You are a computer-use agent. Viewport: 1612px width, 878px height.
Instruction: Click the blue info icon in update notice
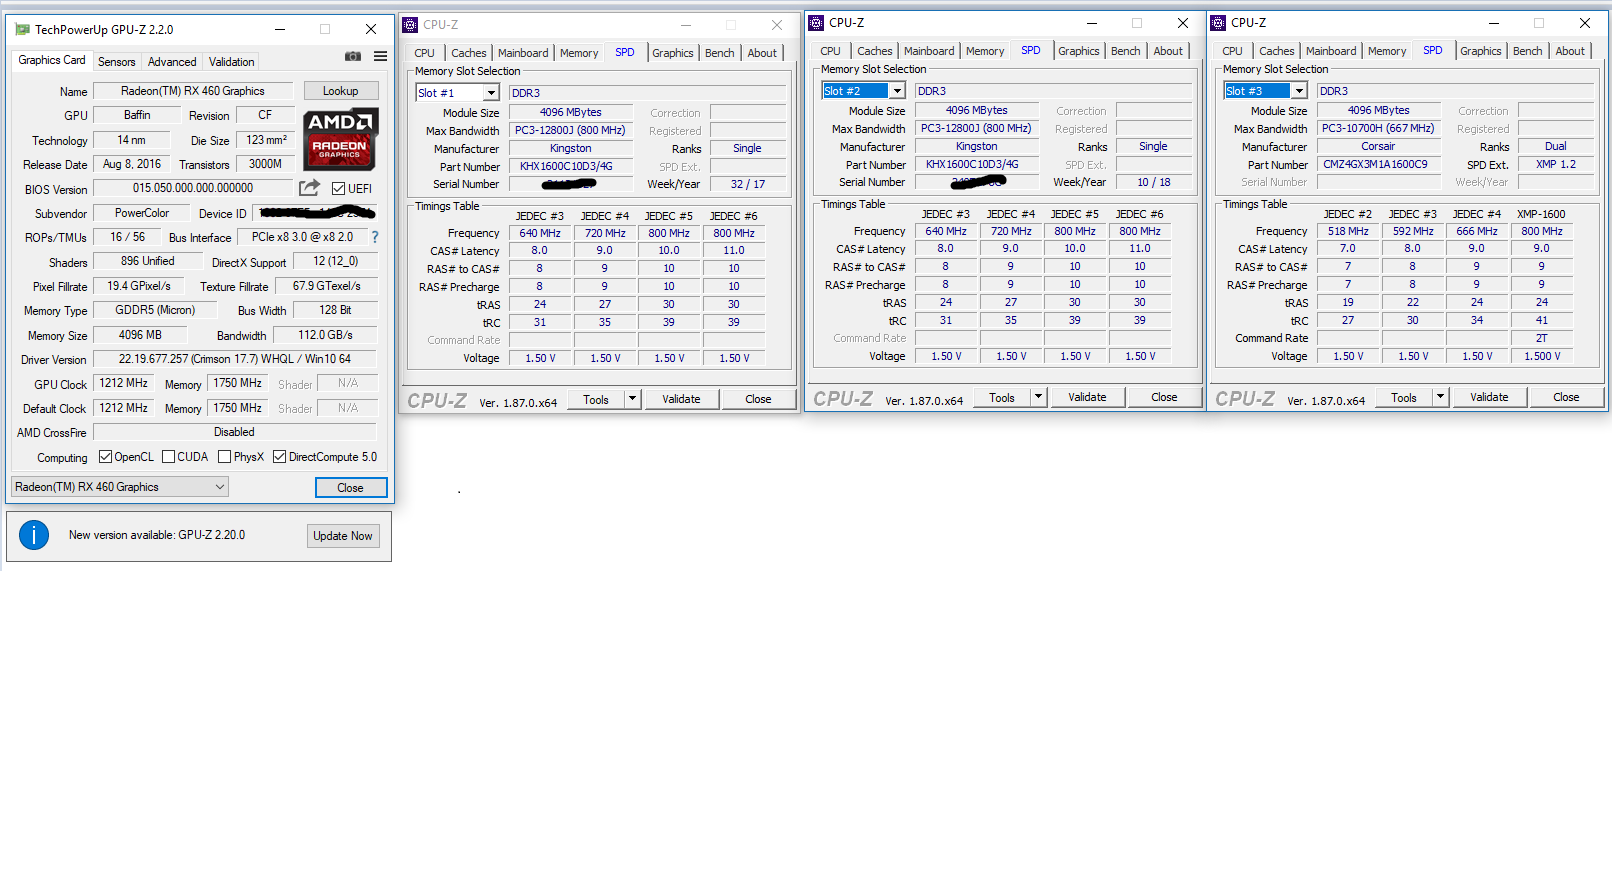coord(34,535)
